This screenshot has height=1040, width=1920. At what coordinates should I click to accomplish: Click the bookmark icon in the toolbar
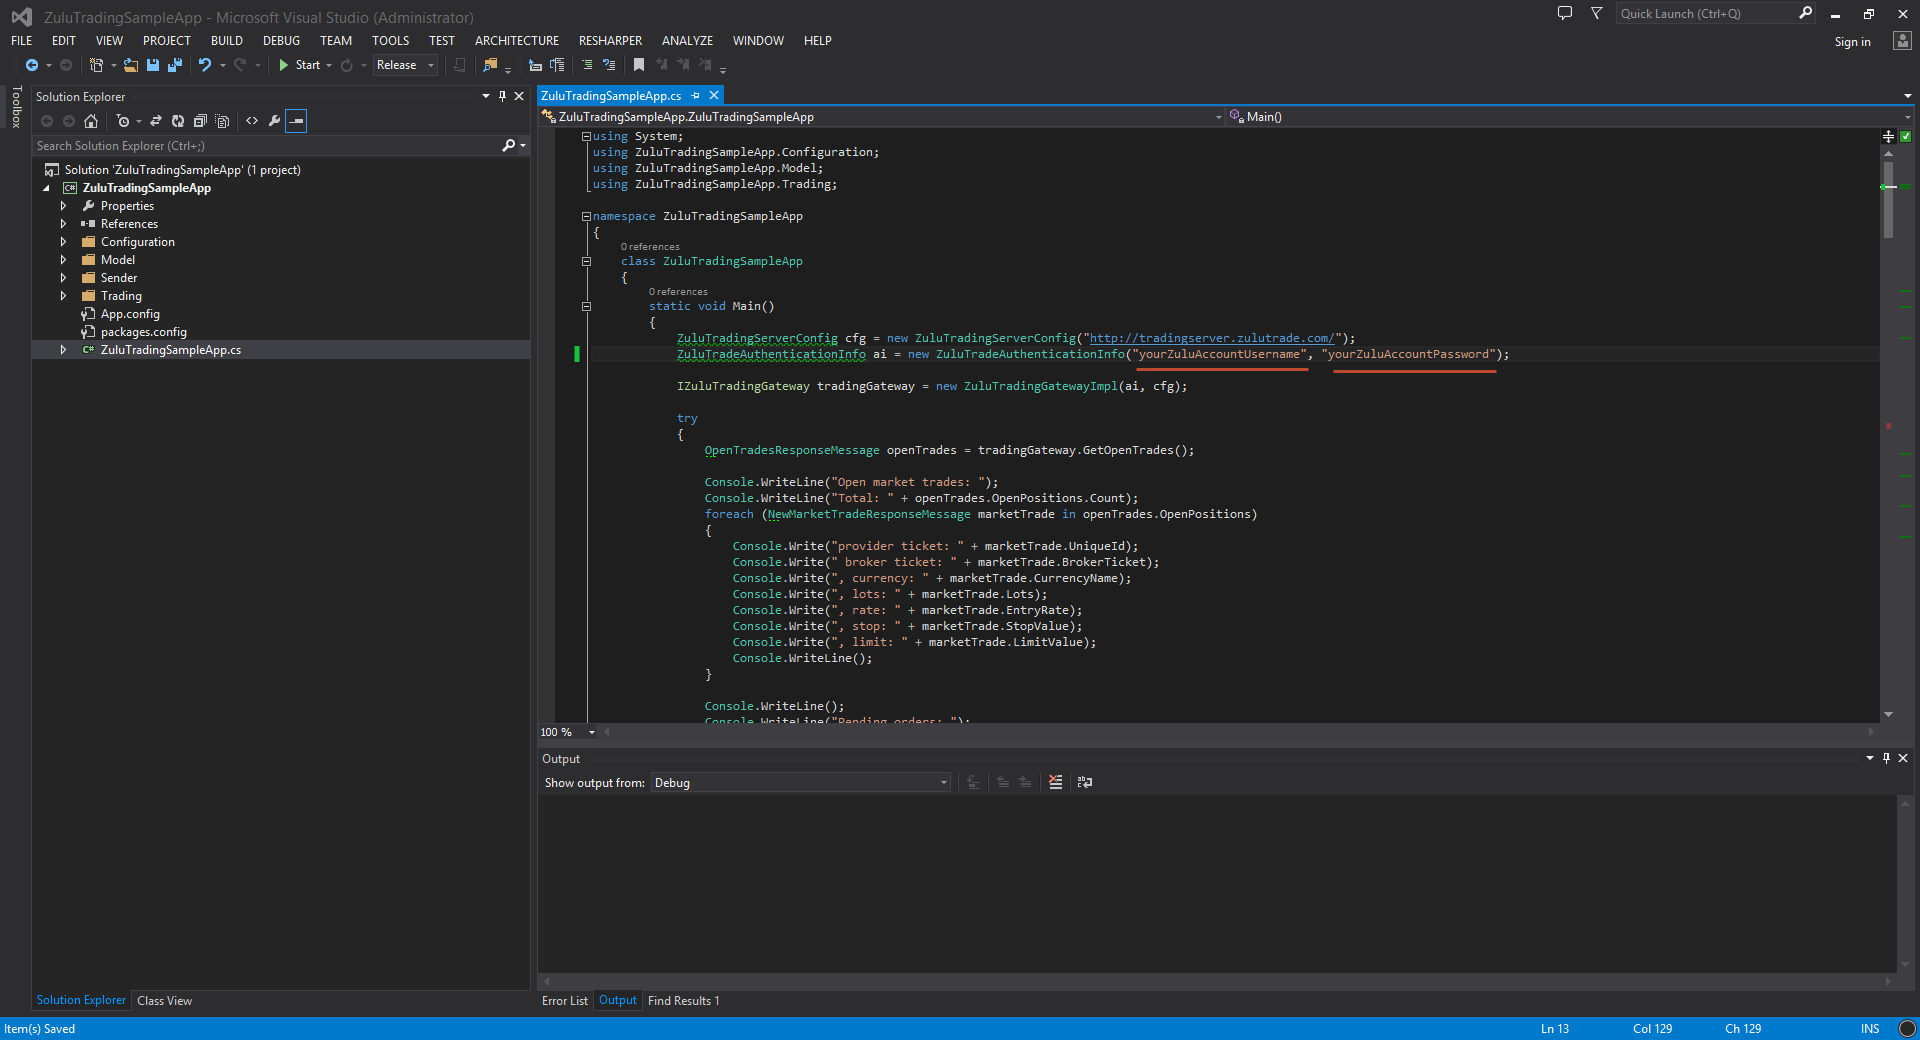click(639, 65)
